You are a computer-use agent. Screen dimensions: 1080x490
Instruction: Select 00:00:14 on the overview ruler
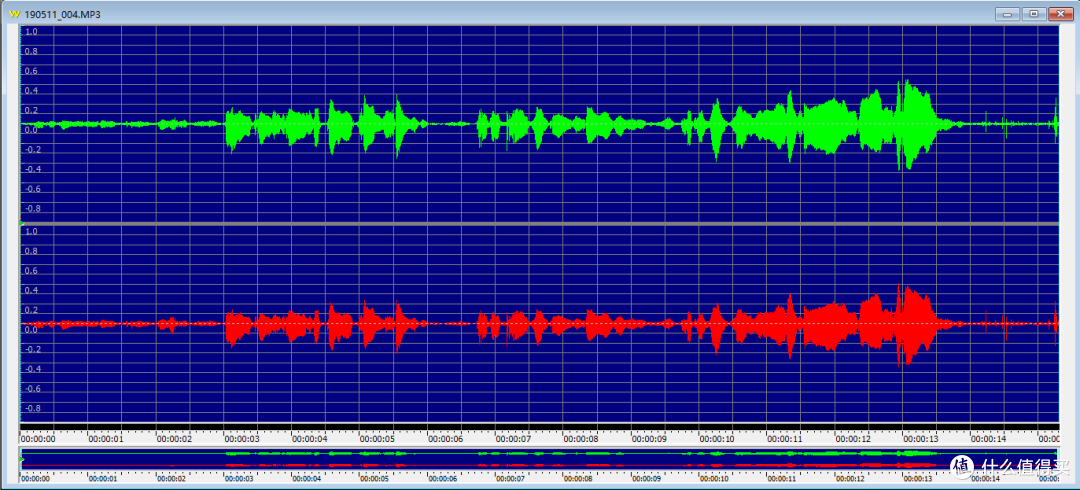(x=986, y=478)
